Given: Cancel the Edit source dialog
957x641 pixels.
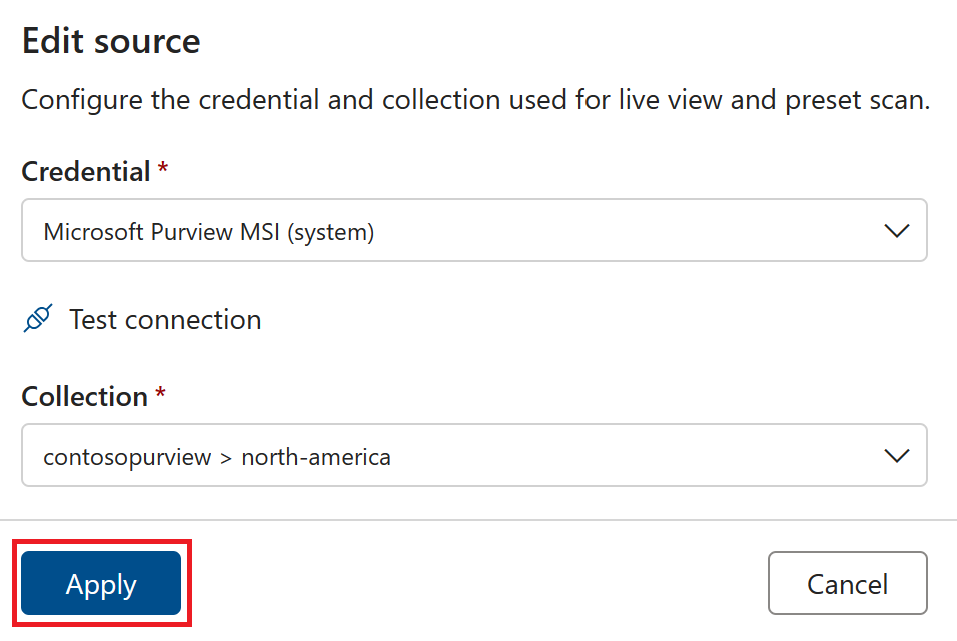Looking at the screenshot, I should coord(847,583).
